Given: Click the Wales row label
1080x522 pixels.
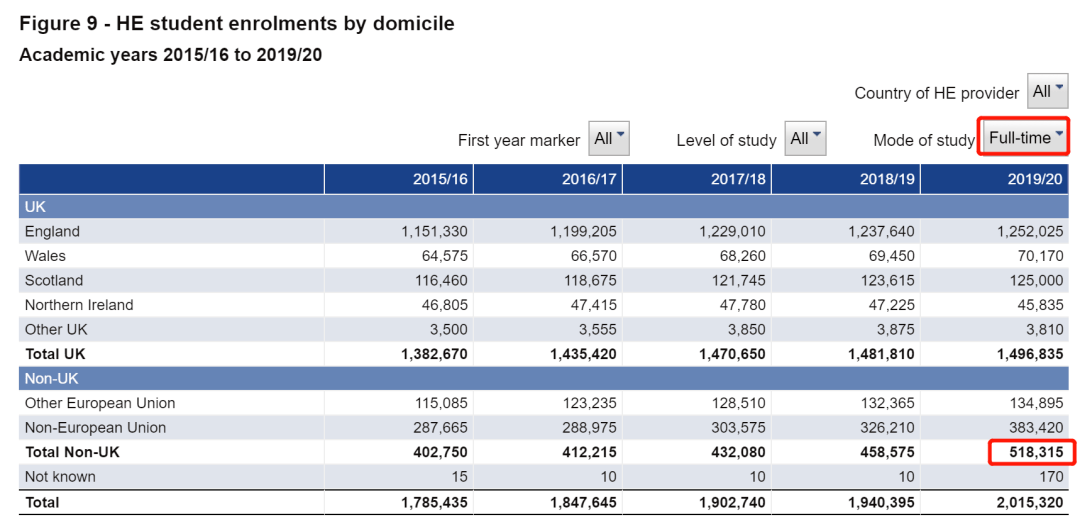Looking at the screenshot, I should tap(45, 256).
